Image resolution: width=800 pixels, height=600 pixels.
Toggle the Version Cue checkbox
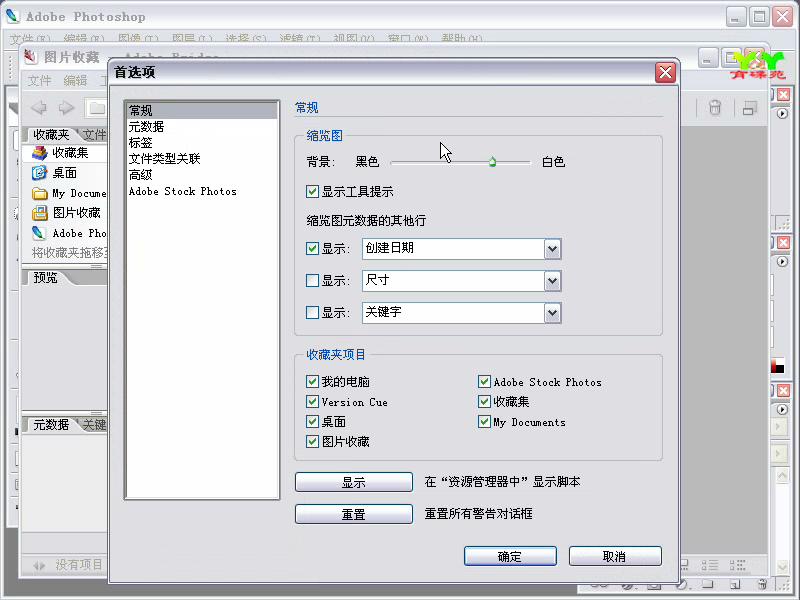click(x=312, y=402)
